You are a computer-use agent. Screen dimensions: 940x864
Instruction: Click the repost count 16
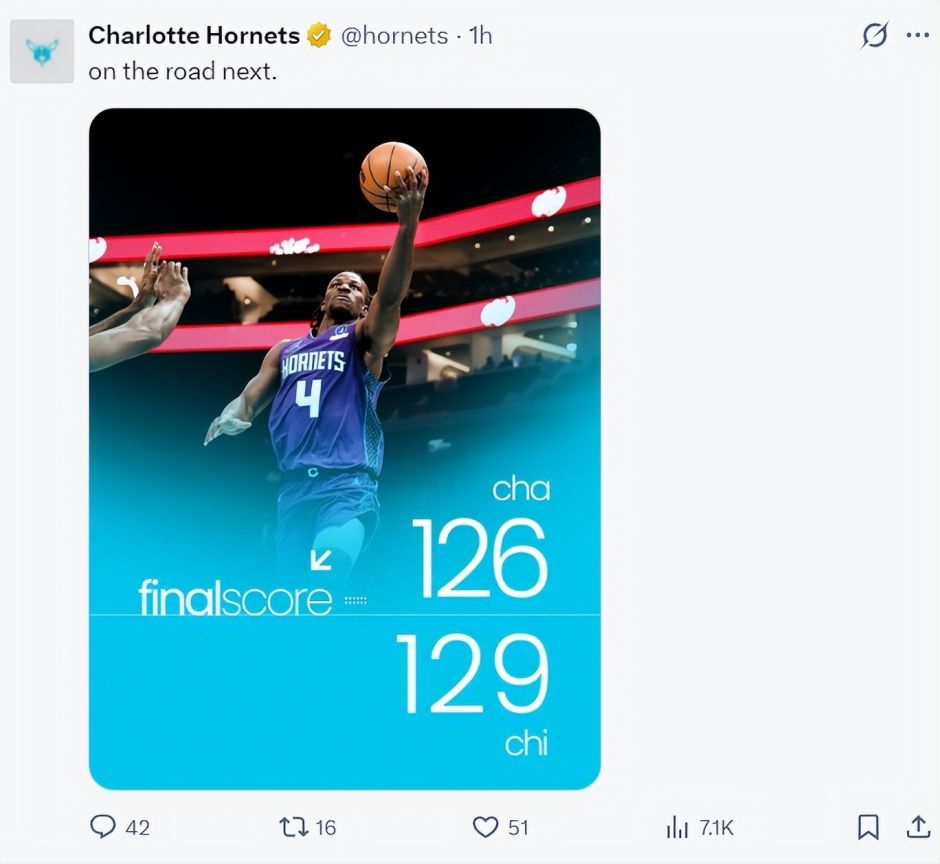click(326, 828)
